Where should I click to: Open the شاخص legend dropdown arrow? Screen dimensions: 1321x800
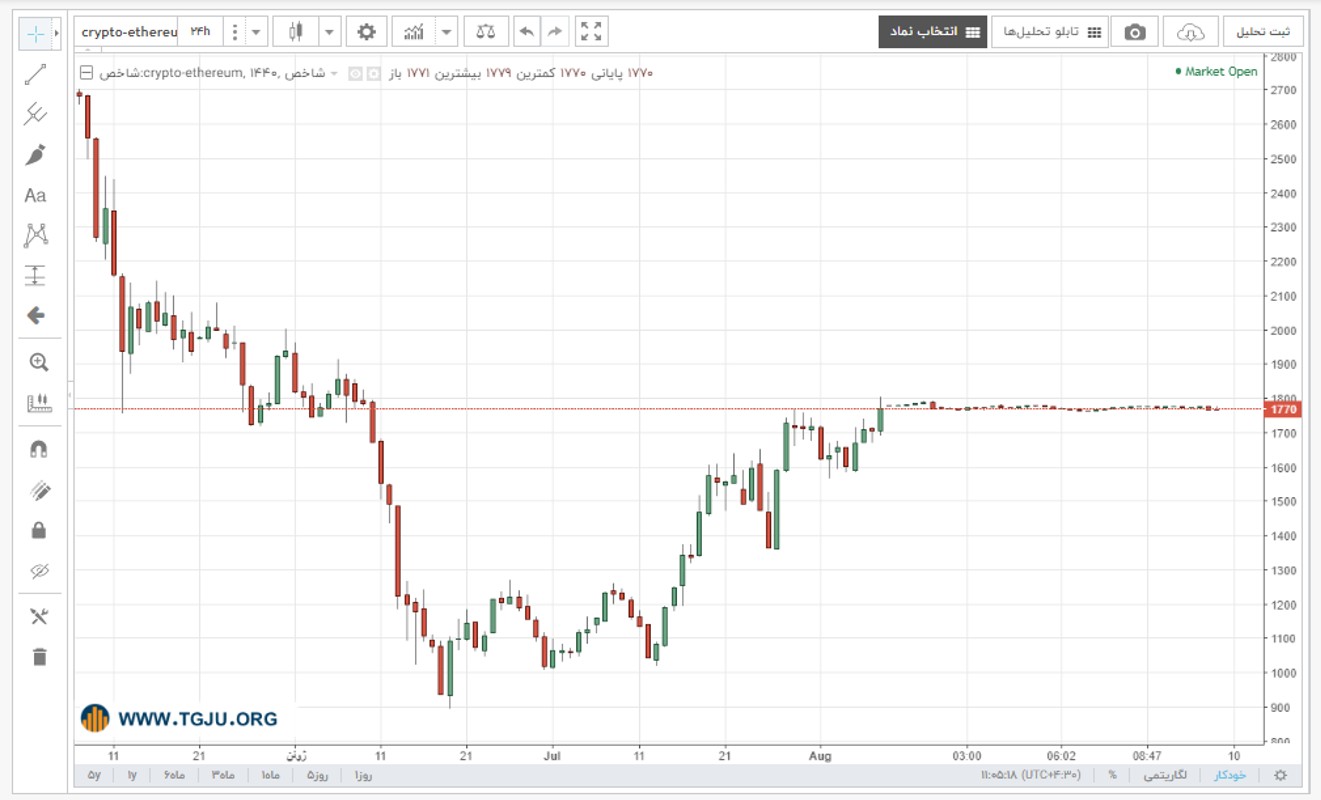[334, 73]
